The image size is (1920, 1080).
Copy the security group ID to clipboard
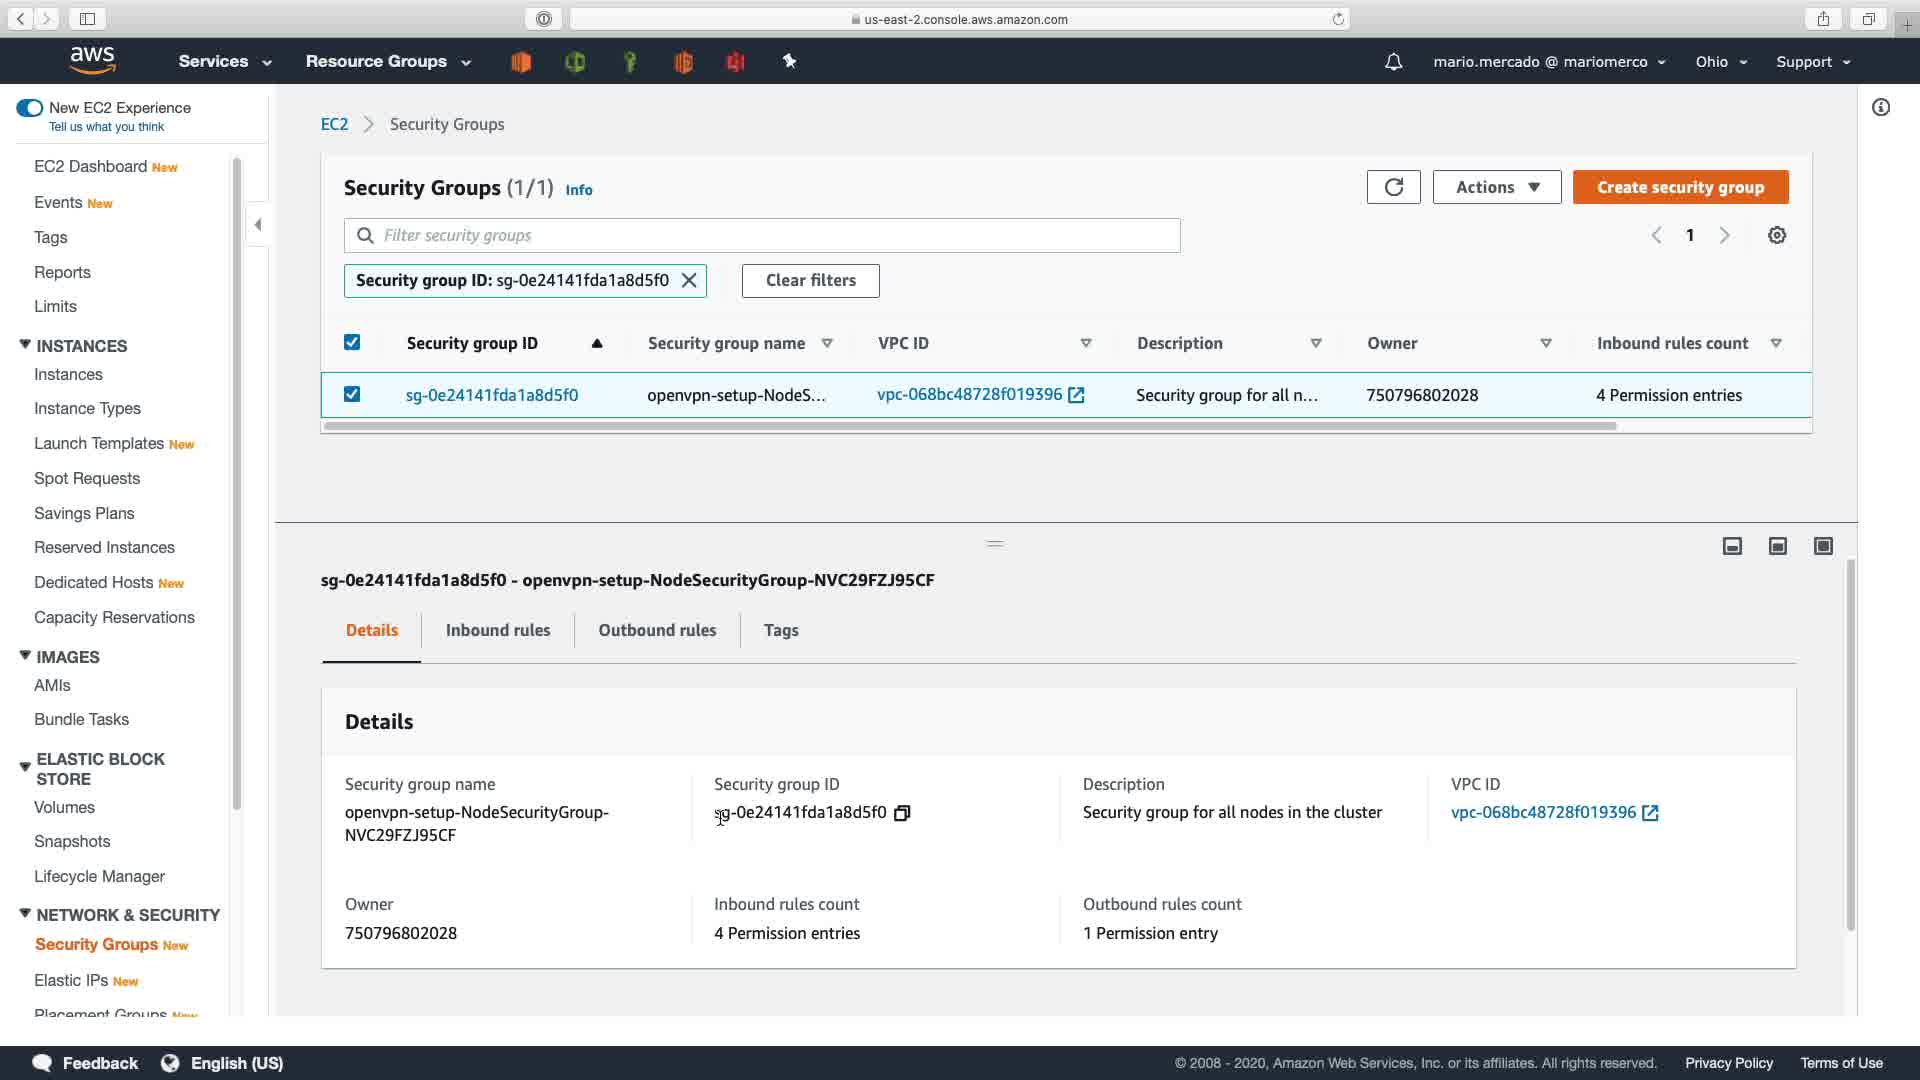coord(902,813)
